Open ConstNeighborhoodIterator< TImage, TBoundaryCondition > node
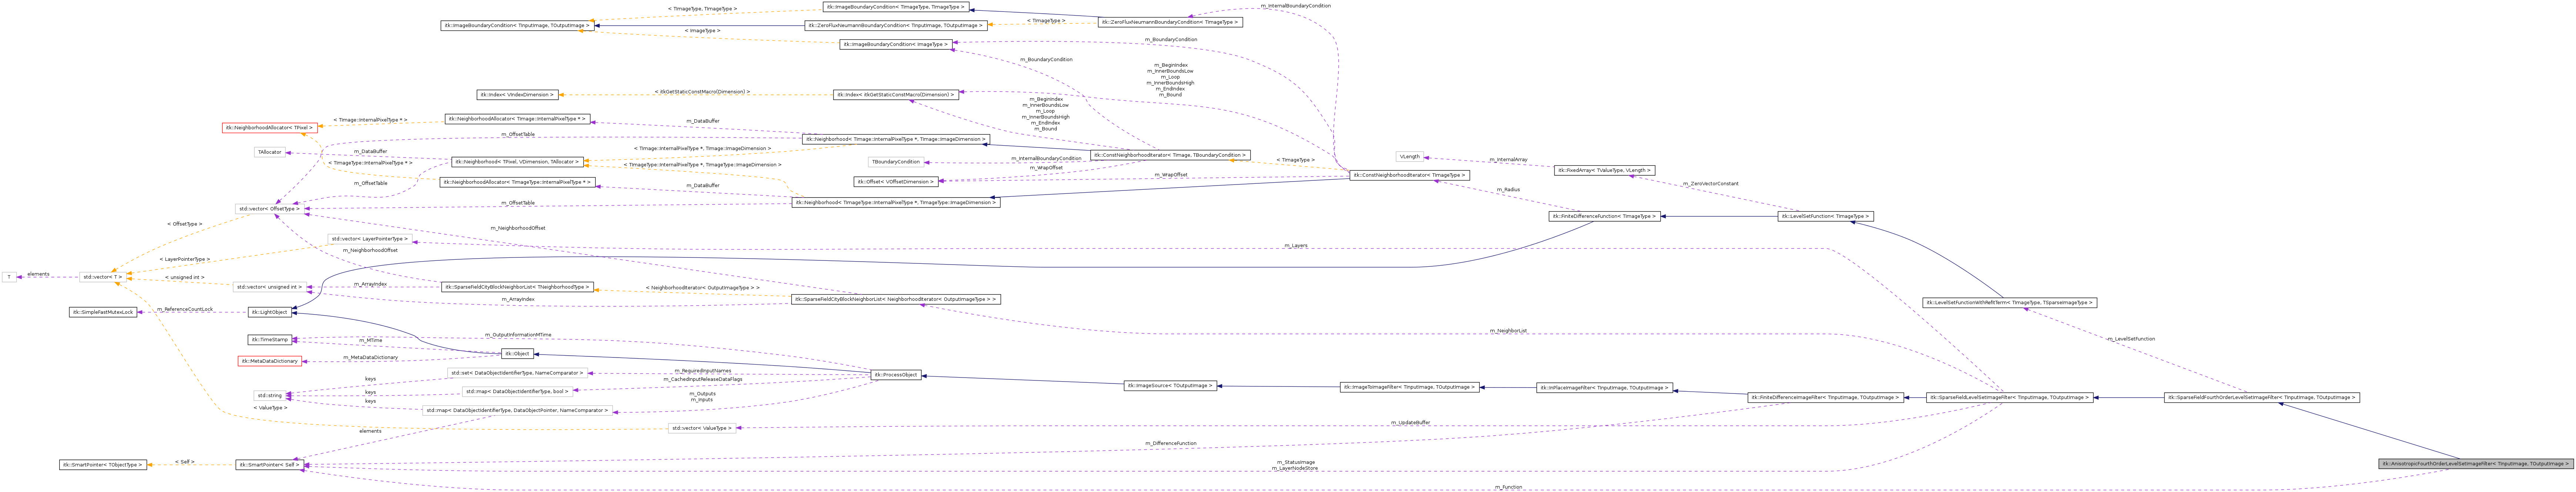Screen dimensions: 2576x492 pos(1170,155)
